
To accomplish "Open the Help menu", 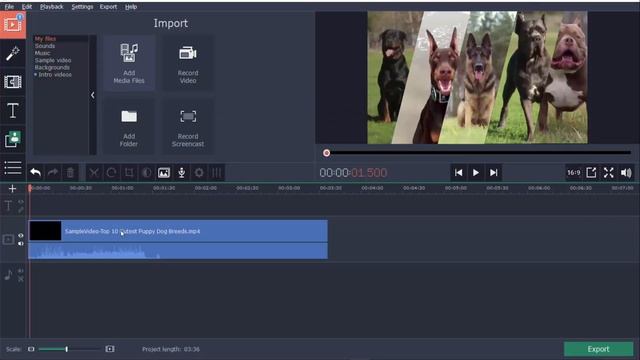I will 131,7.
